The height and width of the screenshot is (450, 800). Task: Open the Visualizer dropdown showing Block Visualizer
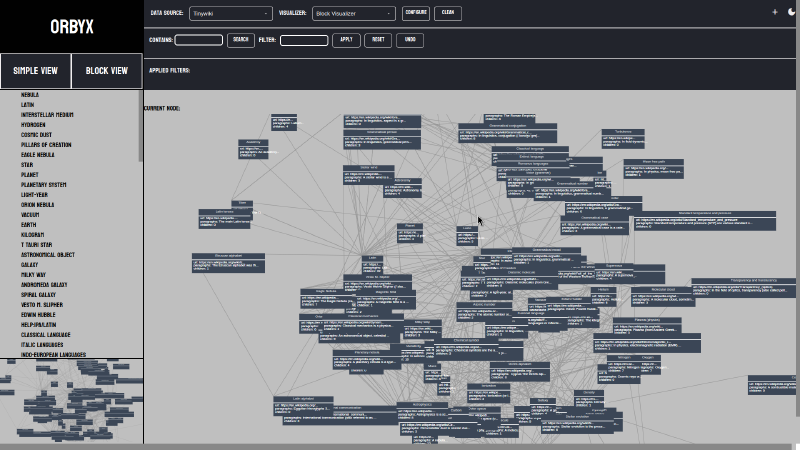click(x=354, y=13)
